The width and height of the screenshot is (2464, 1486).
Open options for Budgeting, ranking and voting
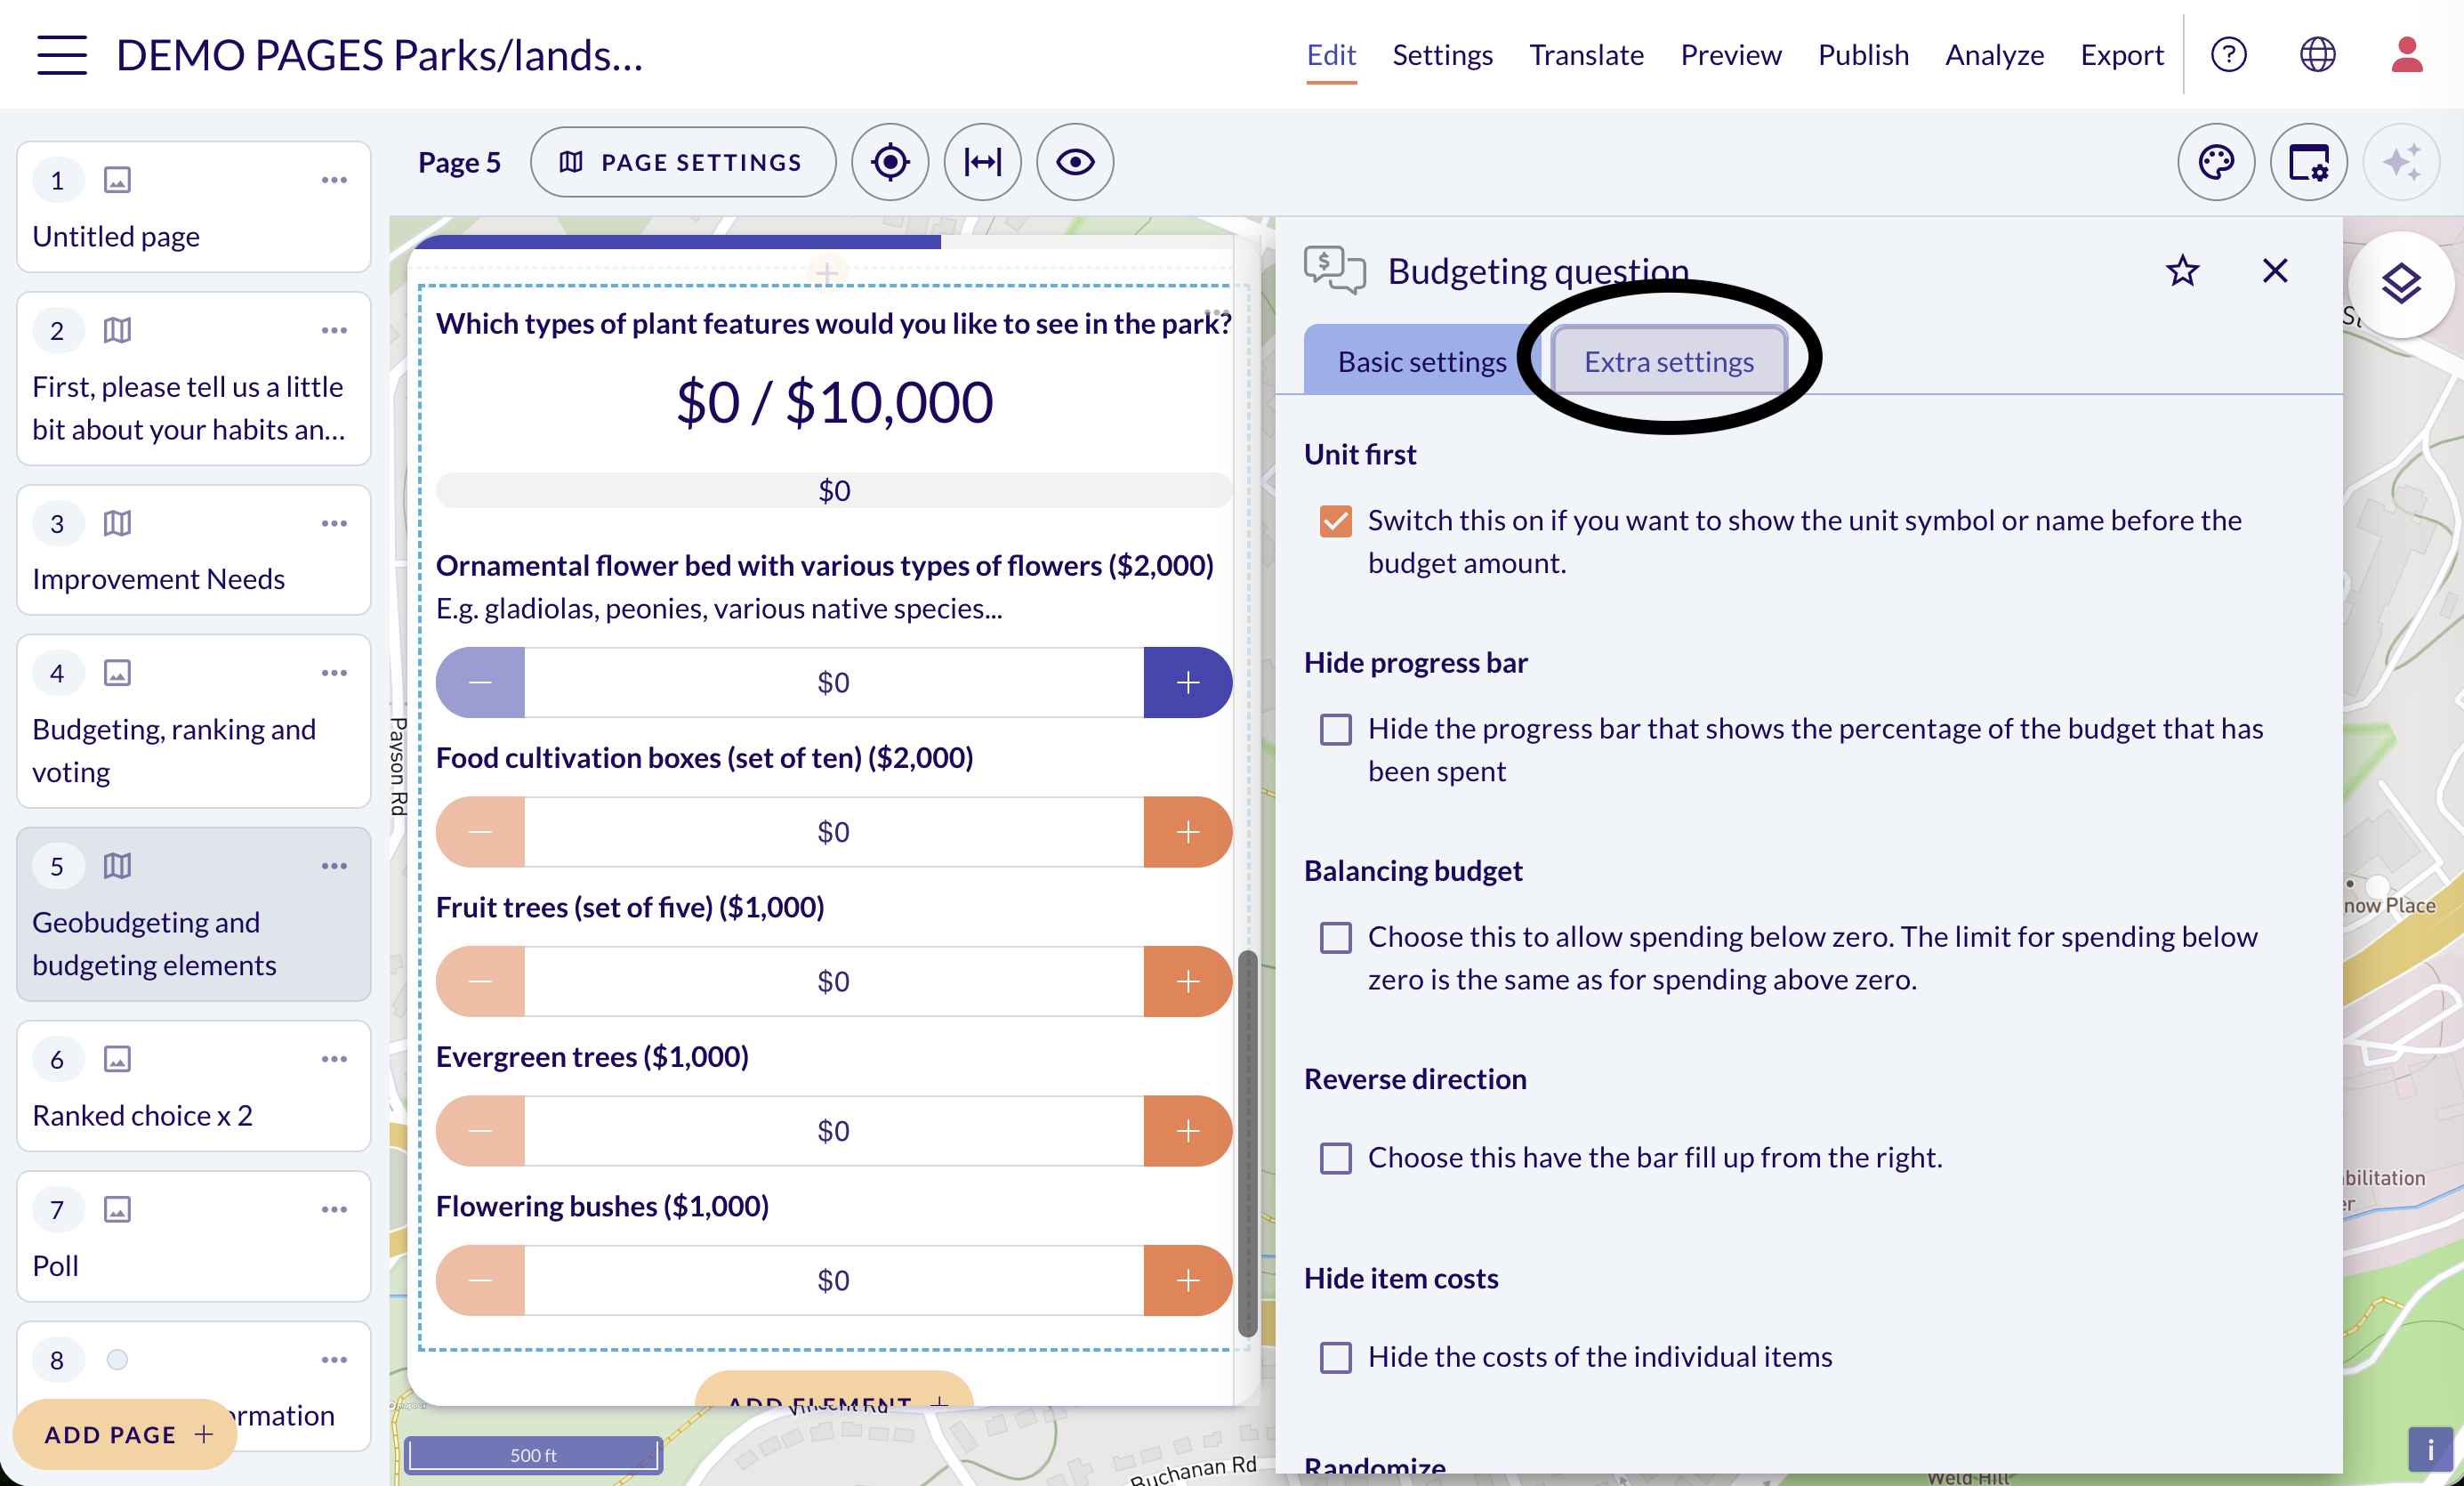click(334, 673)
